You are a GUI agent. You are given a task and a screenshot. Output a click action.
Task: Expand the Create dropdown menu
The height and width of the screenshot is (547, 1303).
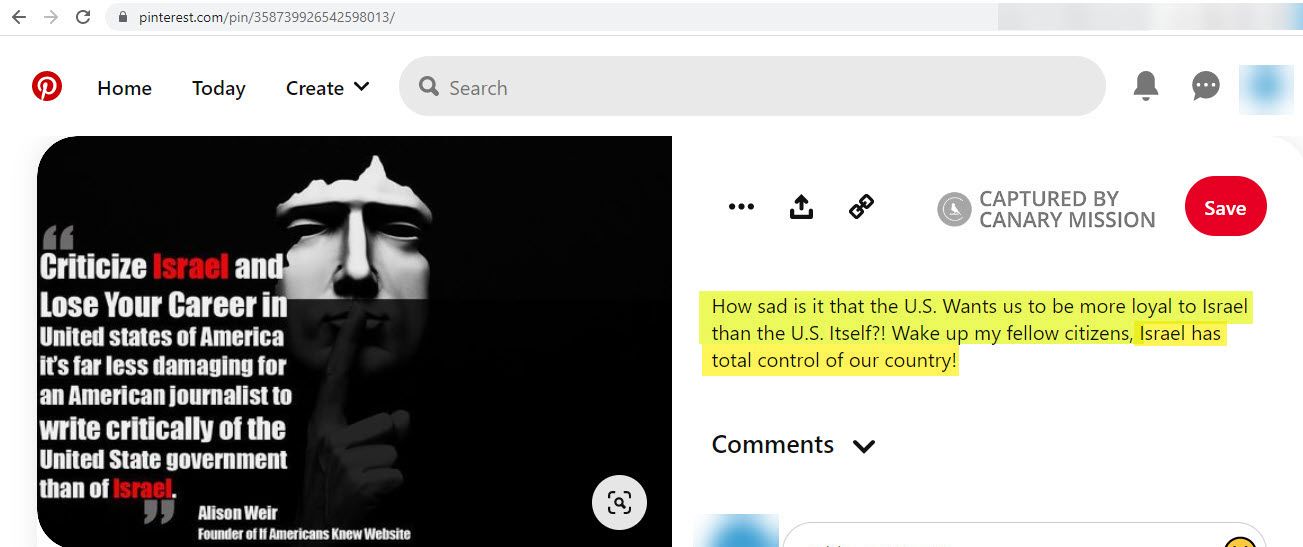[x=327, y=88]
